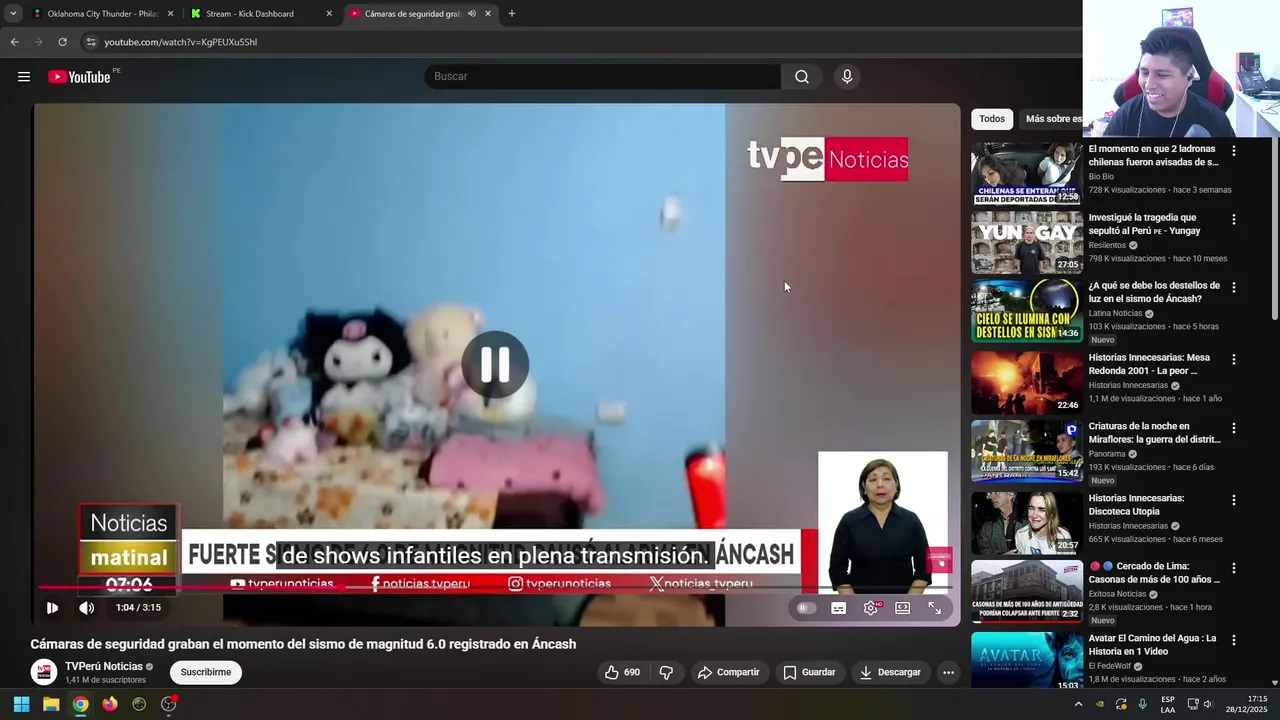Open options menu for ladronas chilenas video
The image size is (1280, 720).
1233,151
